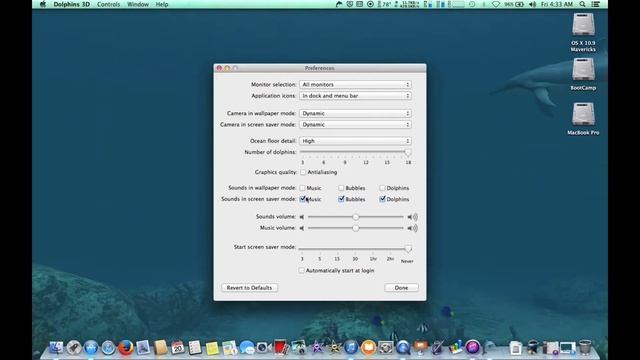Click the clock showing Fri 4:33 AM
This screenshot has width=640, height=360.
pos(557,4)
